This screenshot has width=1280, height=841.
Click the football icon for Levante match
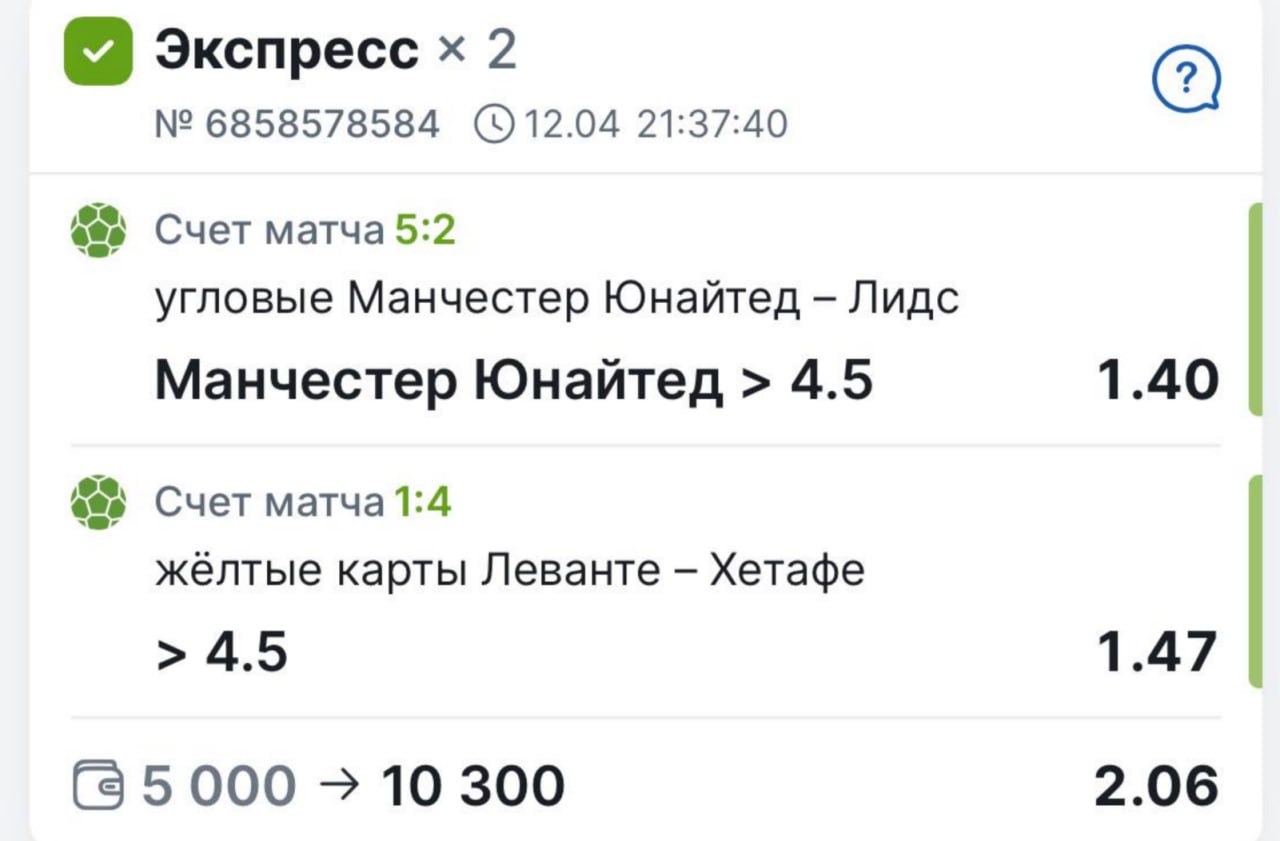[98, 501]
